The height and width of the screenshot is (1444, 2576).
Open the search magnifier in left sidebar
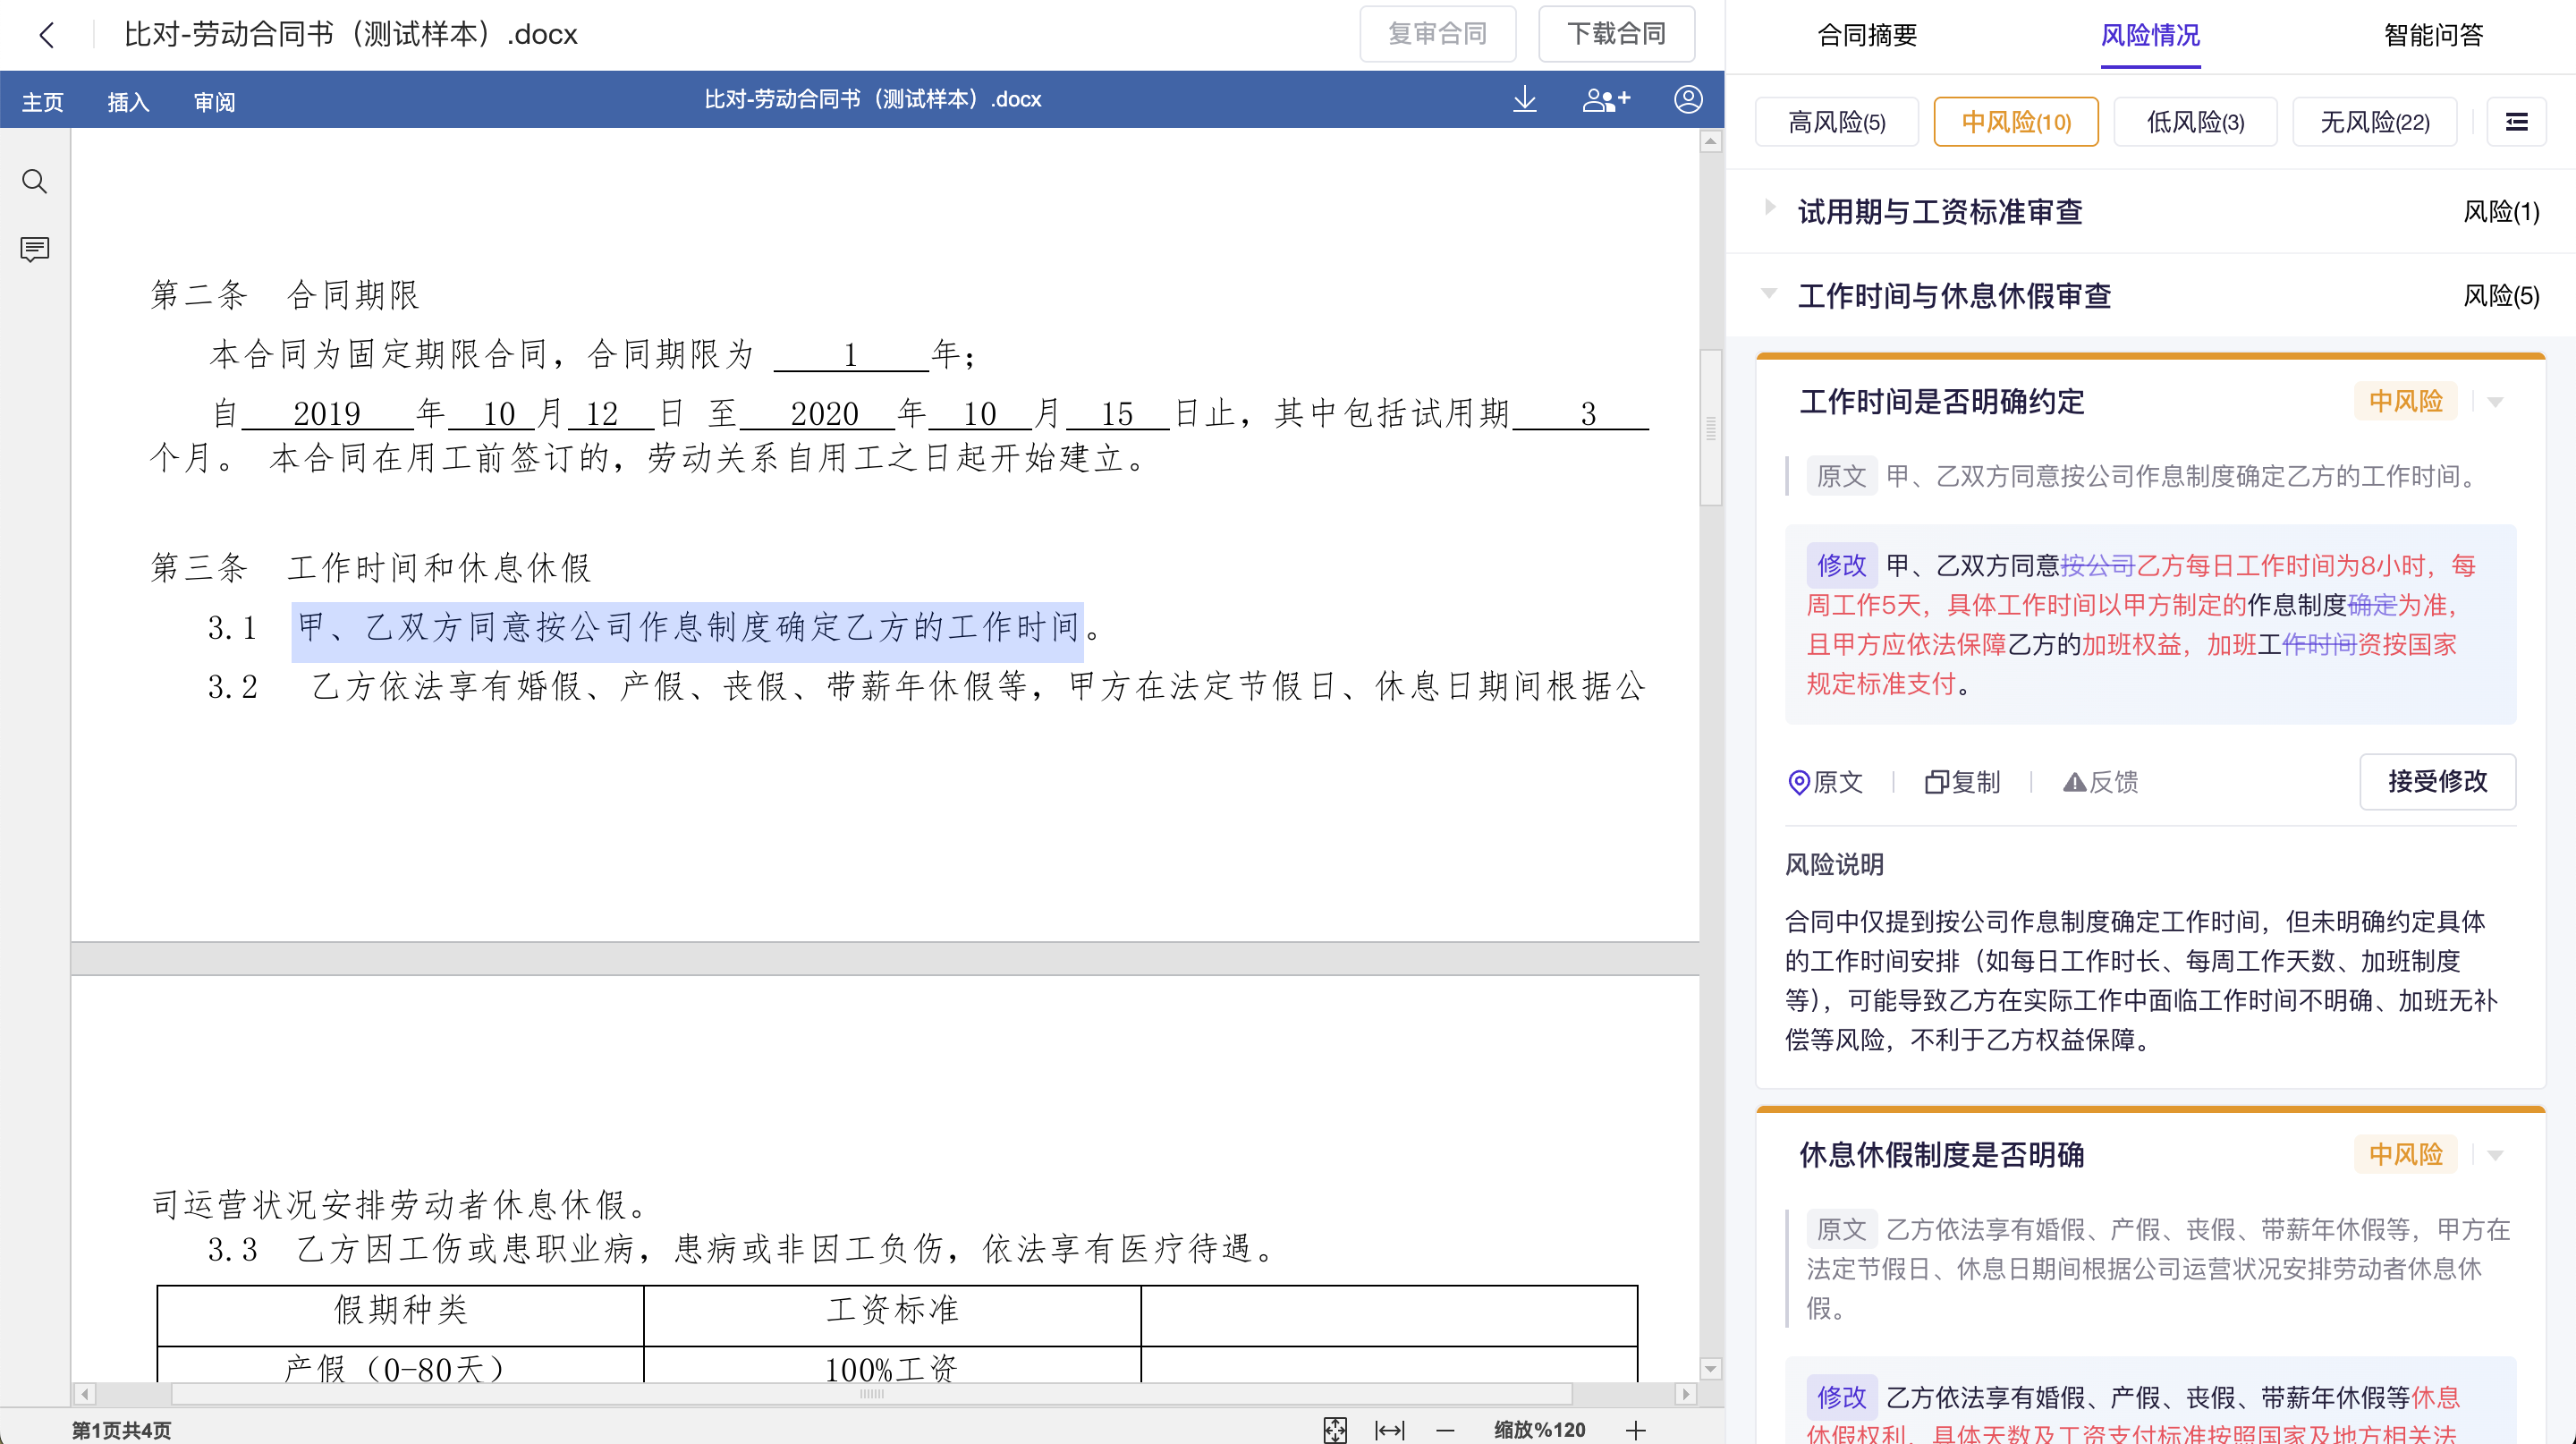(x=35, y=182)
